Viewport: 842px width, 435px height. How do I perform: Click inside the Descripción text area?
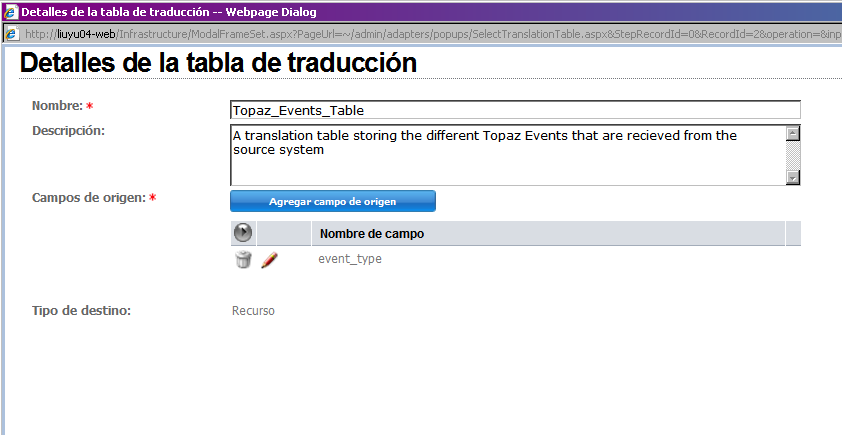(508, 156)
